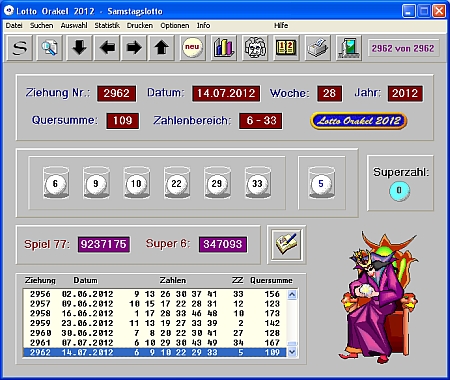Click the Quersumme column header in list
This screenshot has width=450, height=380.
pyautogui.click(x=271, y=280)
